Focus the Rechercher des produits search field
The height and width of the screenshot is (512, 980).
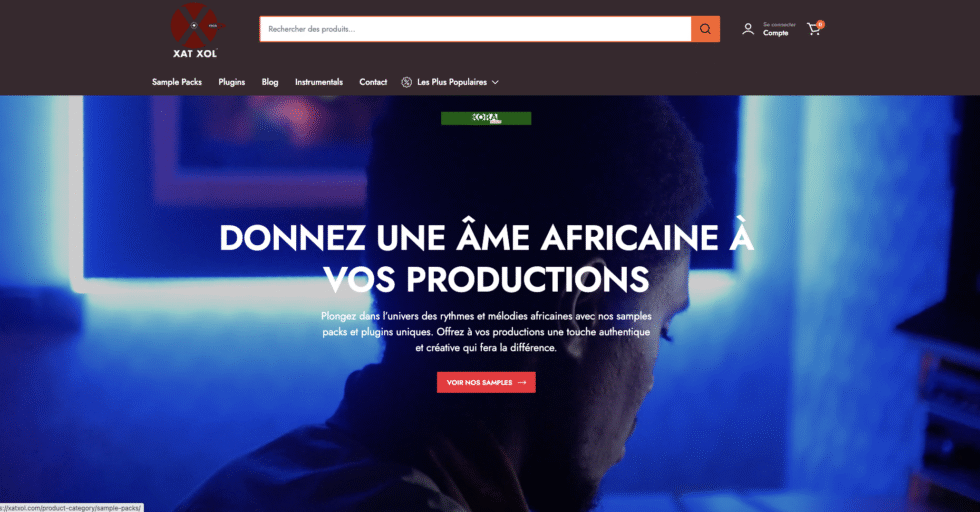click(476, 29)
